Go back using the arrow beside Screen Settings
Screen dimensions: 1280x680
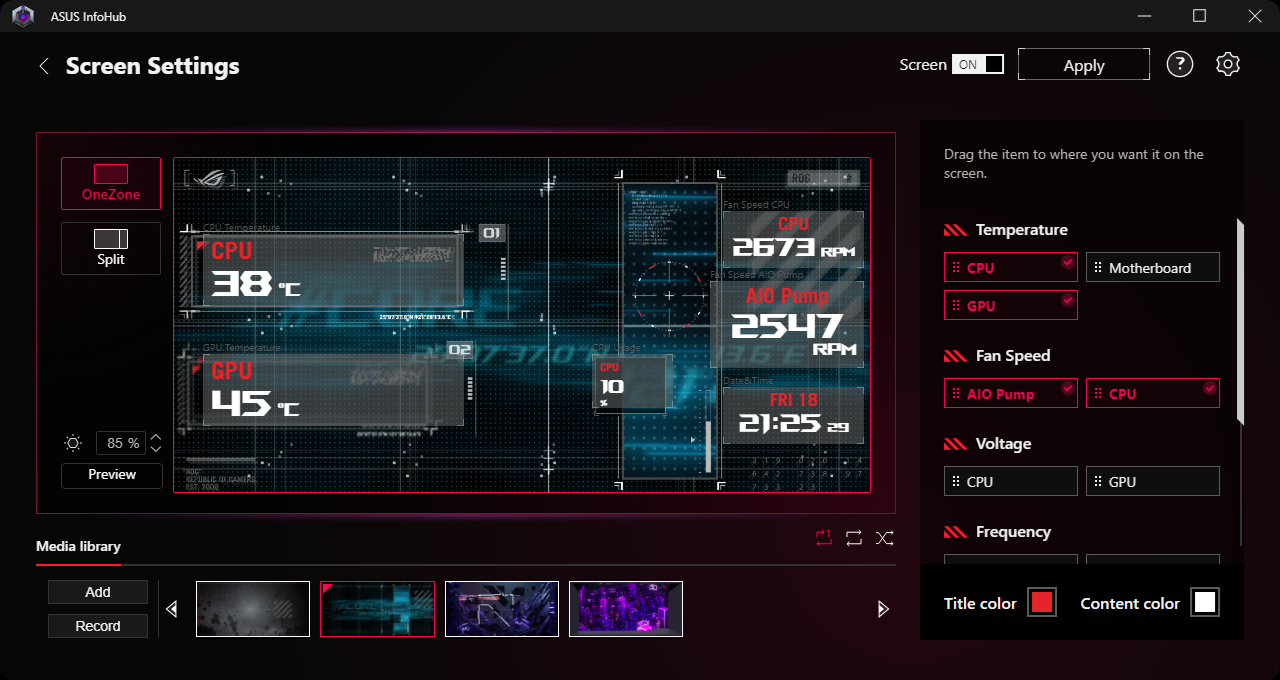point(44,66)
